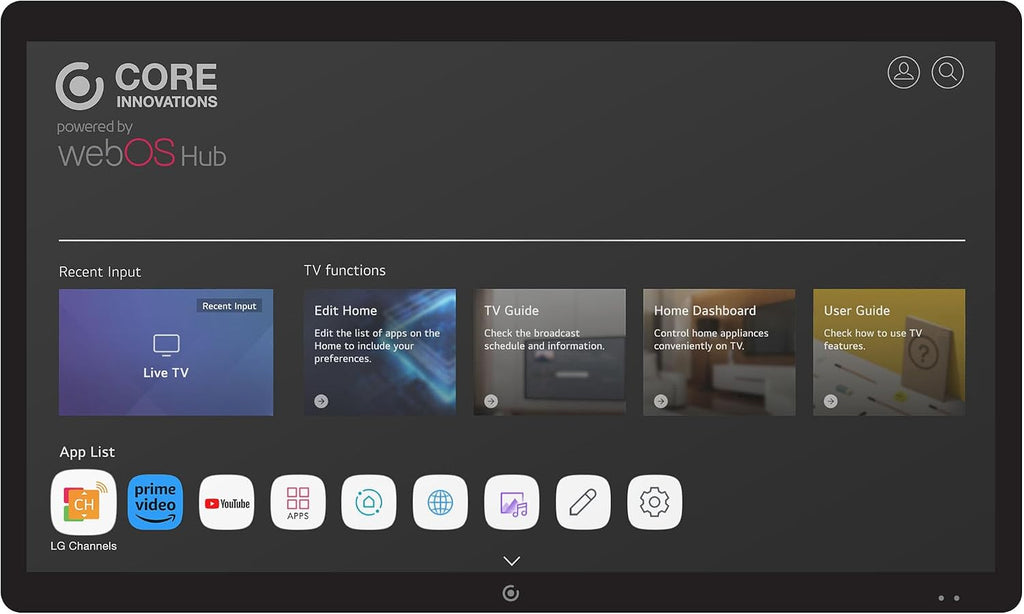Open the user account profile icon
This screenshot has height=614, width=1024.
pos(904,73)
